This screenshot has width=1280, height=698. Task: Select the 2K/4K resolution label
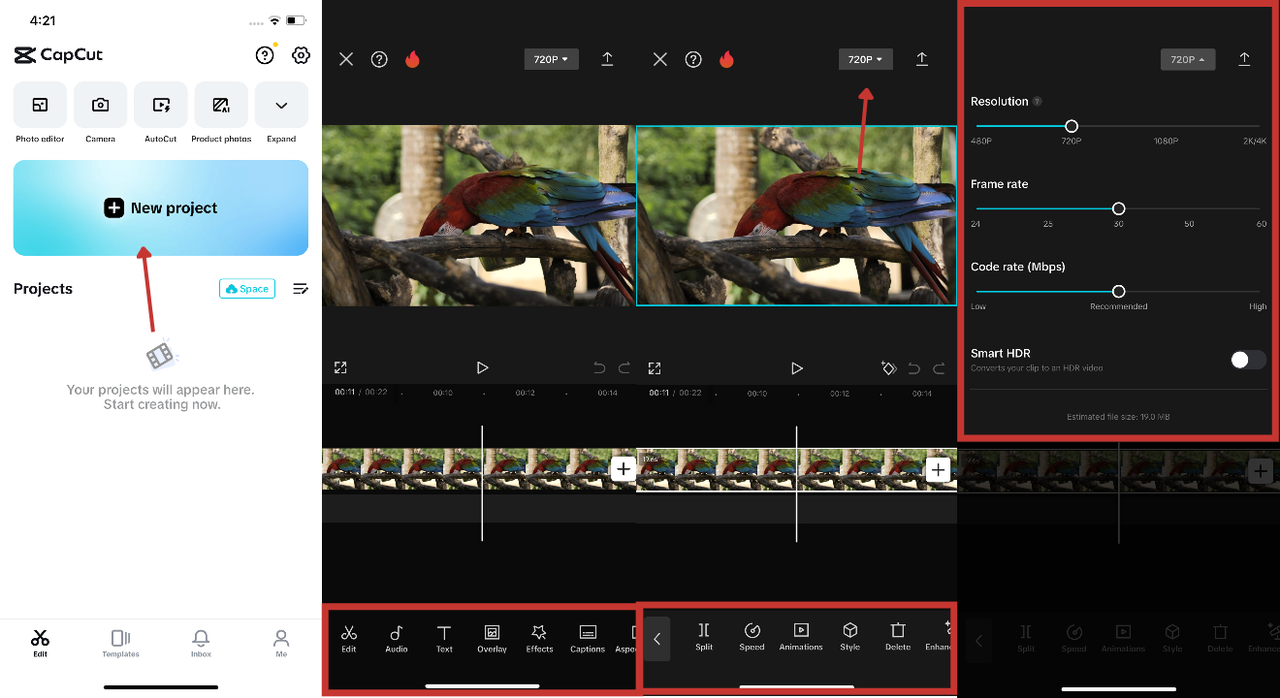(1254, 141)
